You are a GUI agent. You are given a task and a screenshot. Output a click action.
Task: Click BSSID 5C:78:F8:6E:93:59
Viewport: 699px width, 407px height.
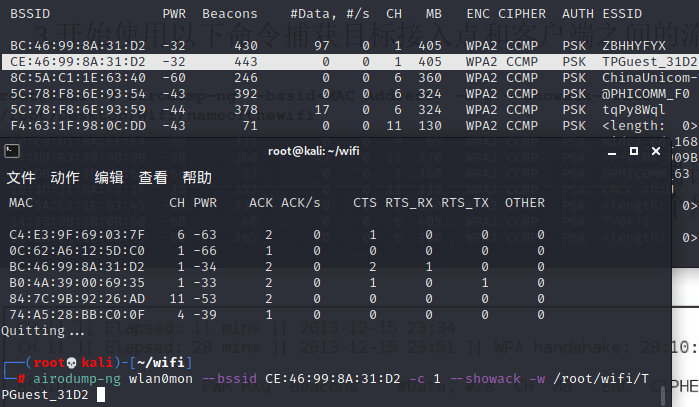click(78, 110)
